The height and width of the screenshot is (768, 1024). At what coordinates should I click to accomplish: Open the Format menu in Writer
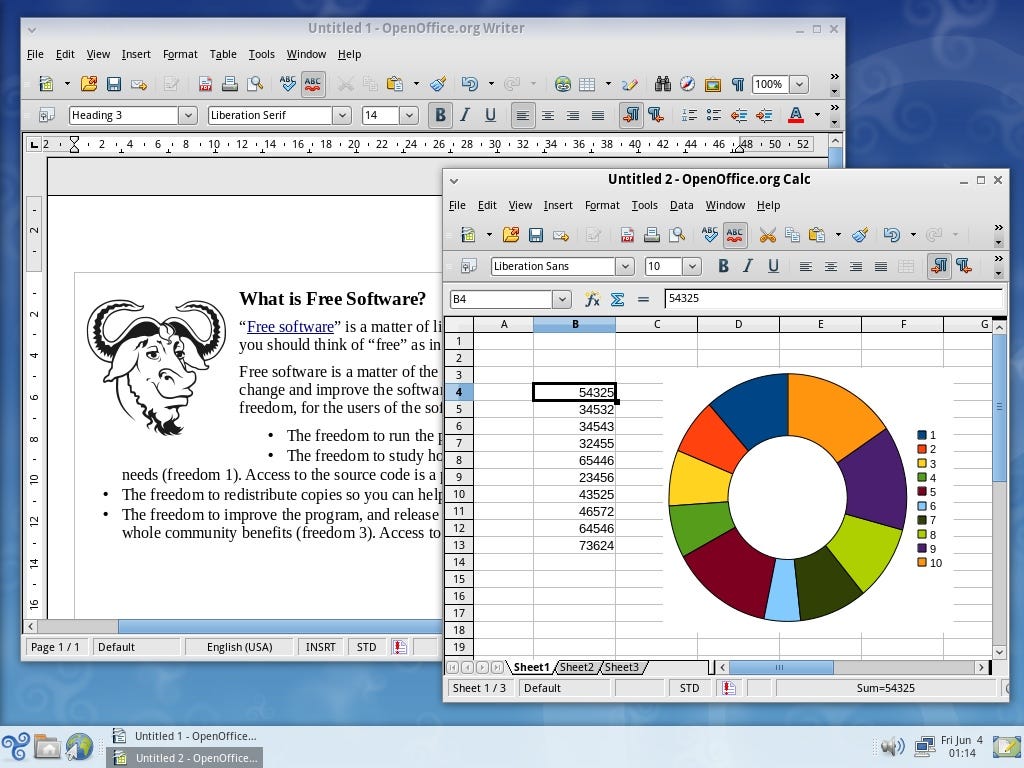180,54
